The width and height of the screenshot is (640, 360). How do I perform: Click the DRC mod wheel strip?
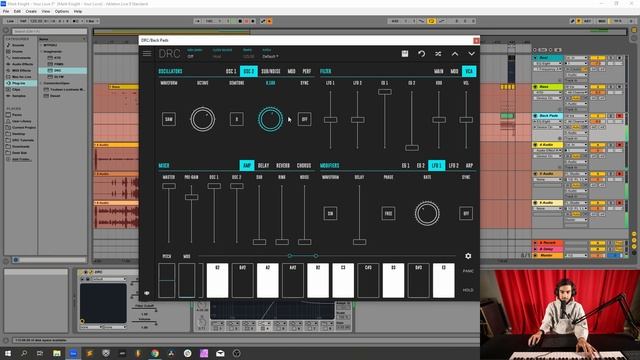(x=187, y=280)
